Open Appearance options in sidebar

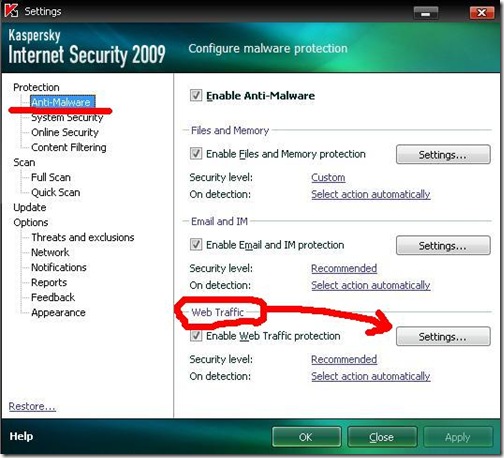(58, 312)
